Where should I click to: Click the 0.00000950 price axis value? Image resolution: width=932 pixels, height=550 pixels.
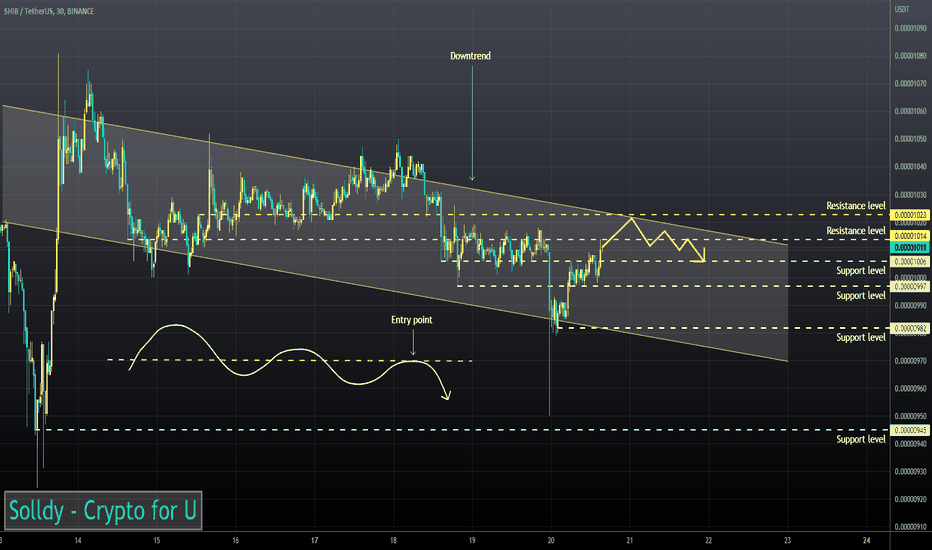910,416
